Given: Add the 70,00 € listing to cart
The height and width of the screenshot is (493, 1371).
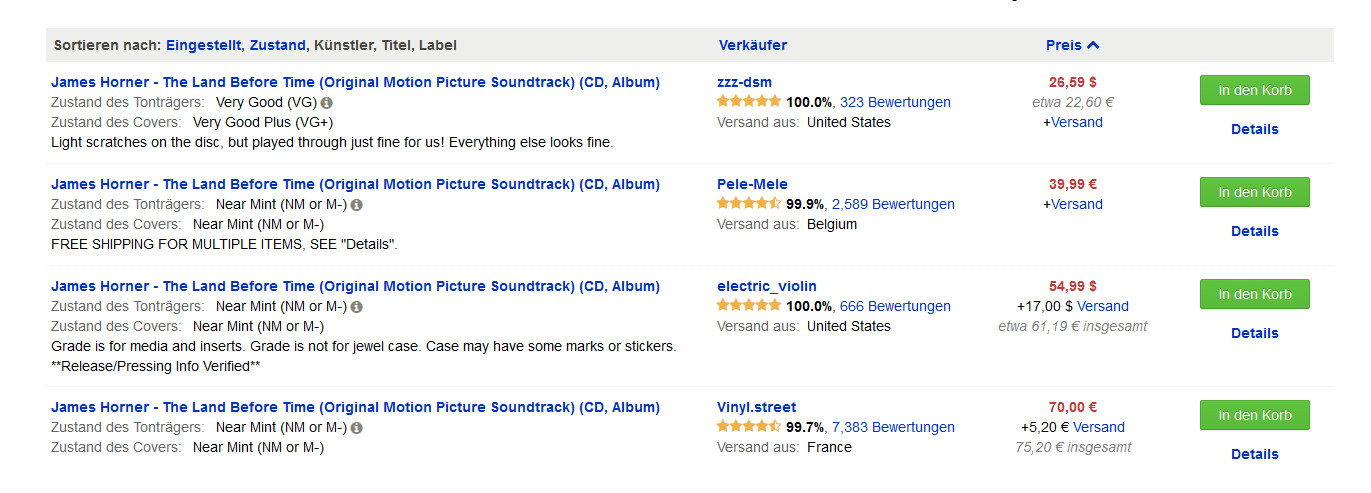Looking at the screenshot, I should pyautogui.click(x=1255, y=415).
